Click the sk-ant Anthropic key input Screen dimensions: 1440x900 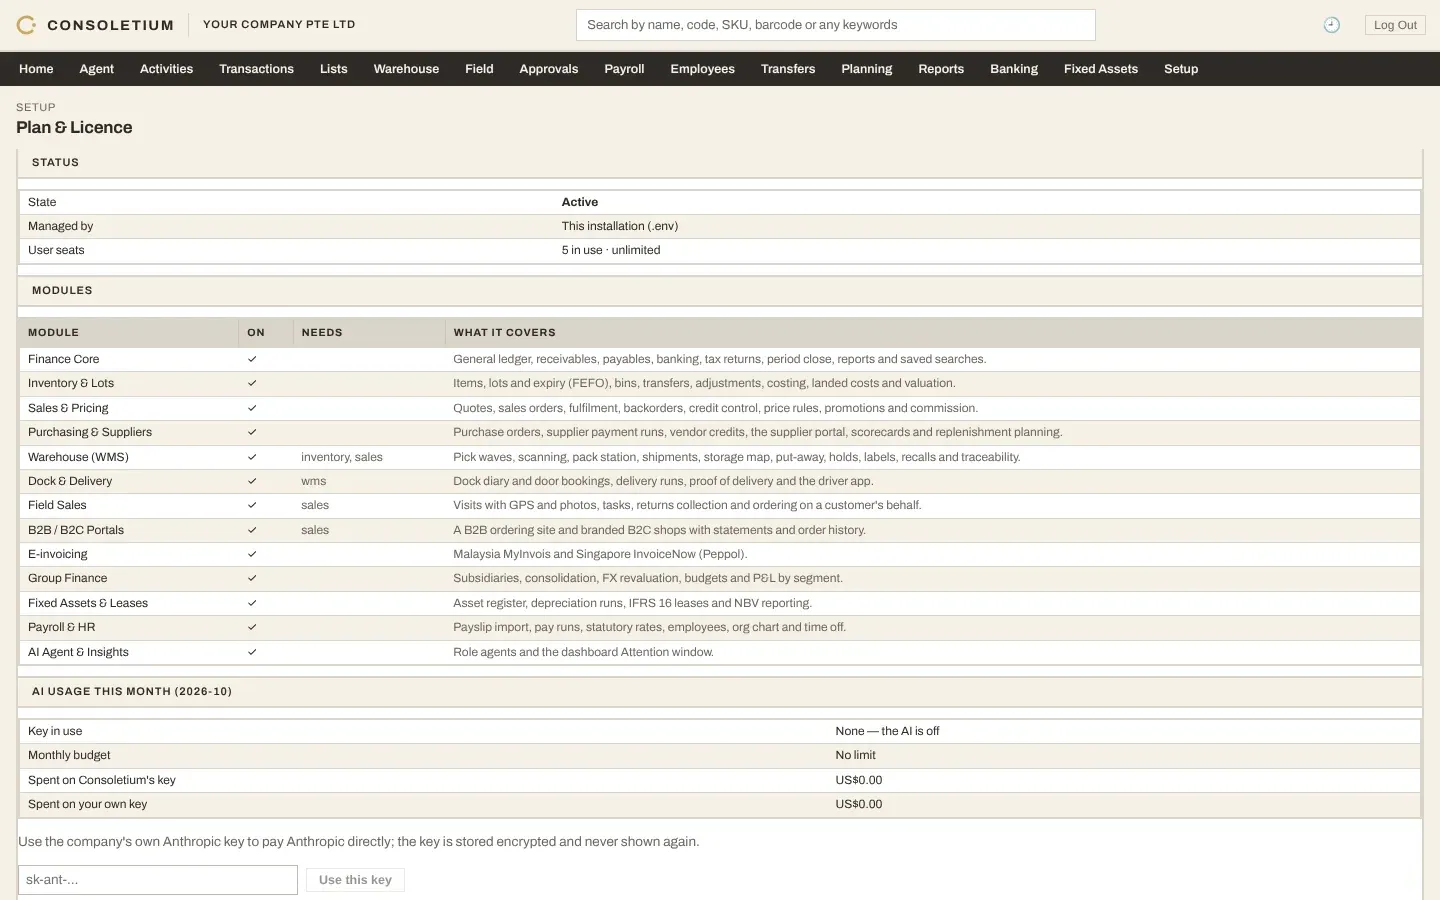click(x=158, y=880)
